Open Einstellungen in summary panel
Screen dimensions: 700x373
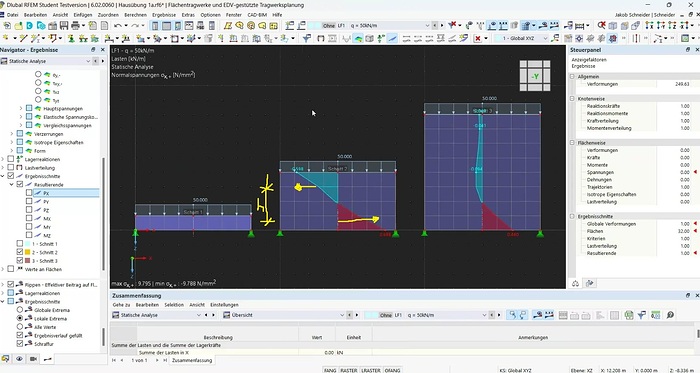click(x=224, y=305)
